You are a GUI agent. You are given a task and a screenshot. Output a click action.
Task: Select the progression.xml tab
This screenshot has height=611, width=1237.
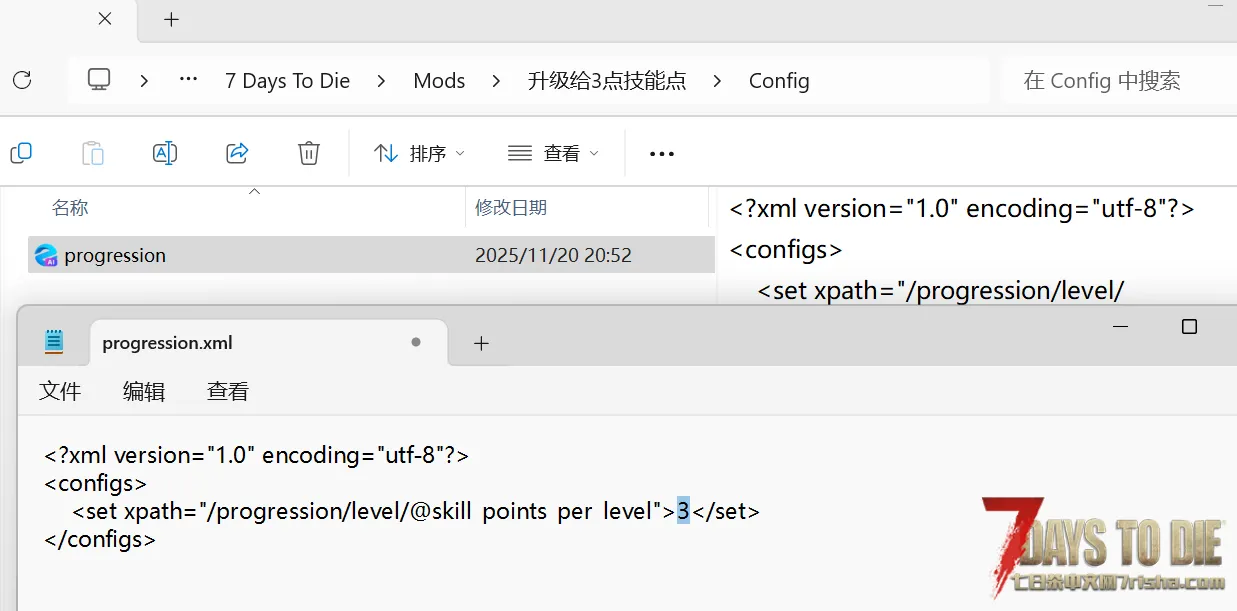(x=167, y=343)
